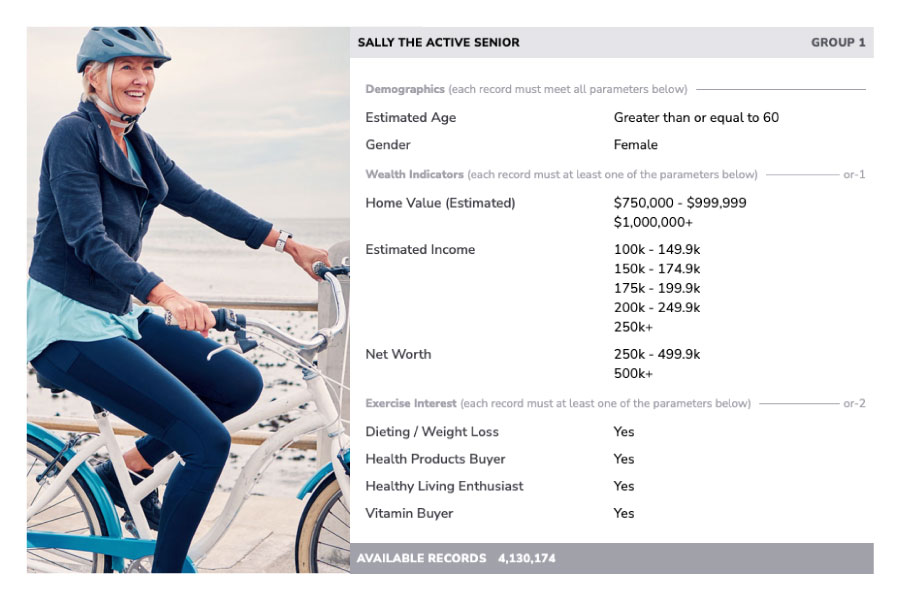Screen dimensions: 900x600
Task: Select the Dieting / Weight Loss row label
Action: click(x=432, y=432)
